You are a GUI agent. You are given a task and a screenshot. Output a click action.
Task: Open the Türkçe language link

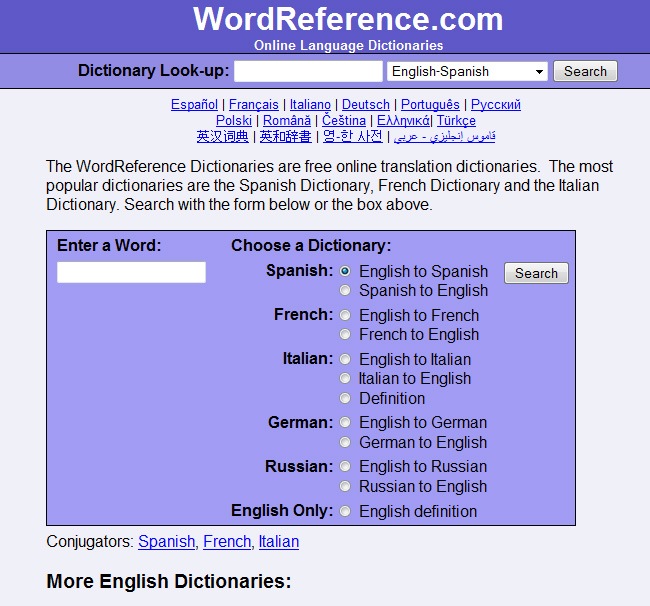point(456,121)
